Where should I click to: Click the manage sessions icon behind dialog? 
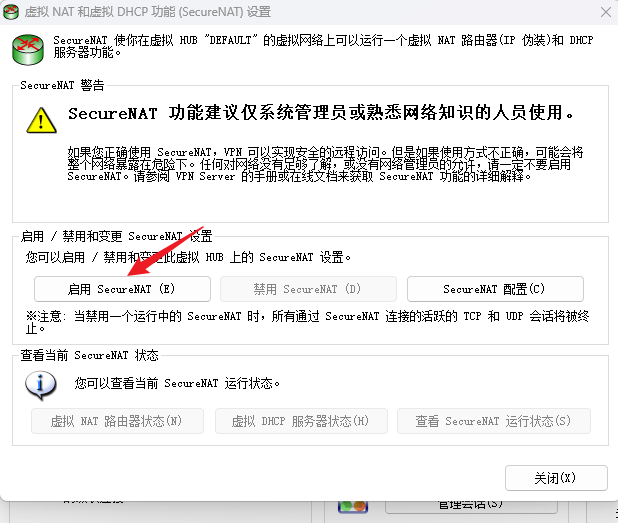tap(352, 507)
